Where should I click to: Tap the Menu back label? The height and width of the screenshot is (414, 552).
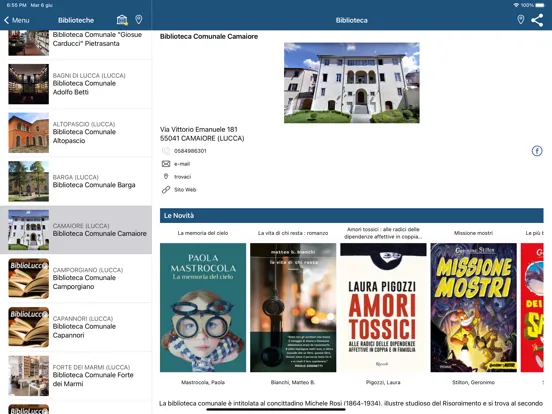click(20, 20)
